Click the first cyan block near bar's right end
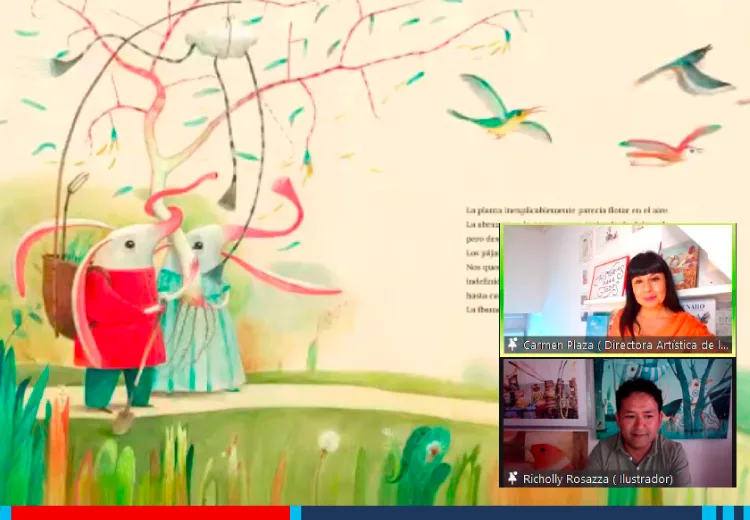The height and width of the screenshot is (520, 750). (708, 513)
